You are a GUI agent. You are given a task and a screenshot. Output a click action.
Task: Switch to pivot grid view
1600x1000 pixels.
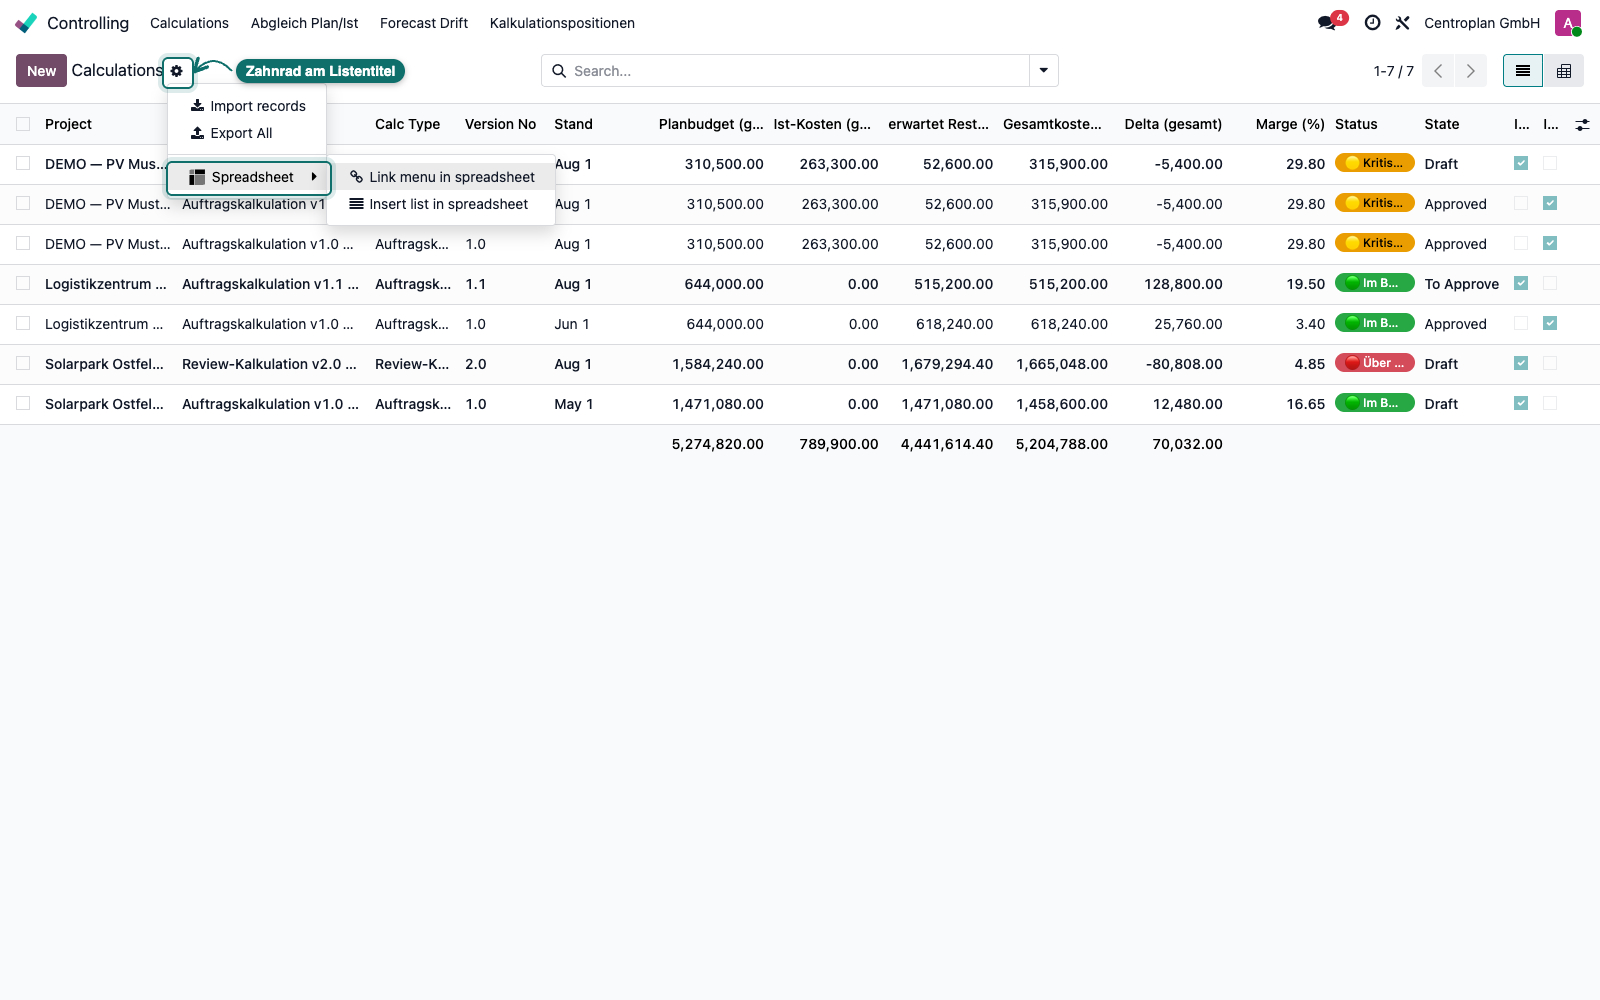click(1564, 71)
